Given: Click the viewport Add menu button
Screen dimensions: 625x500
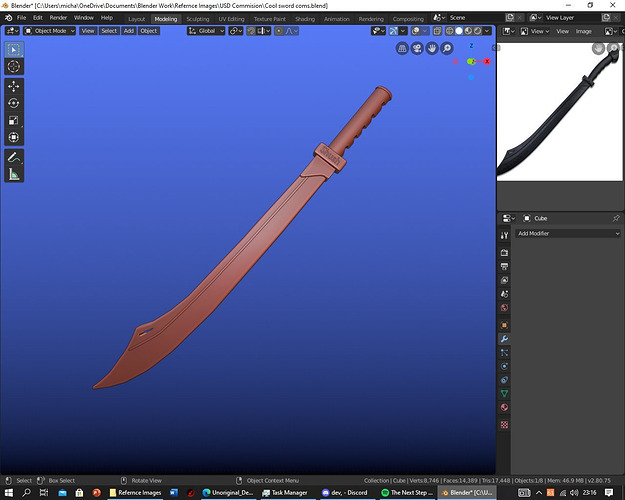Looking at the screenshot, I should point(129,31).
